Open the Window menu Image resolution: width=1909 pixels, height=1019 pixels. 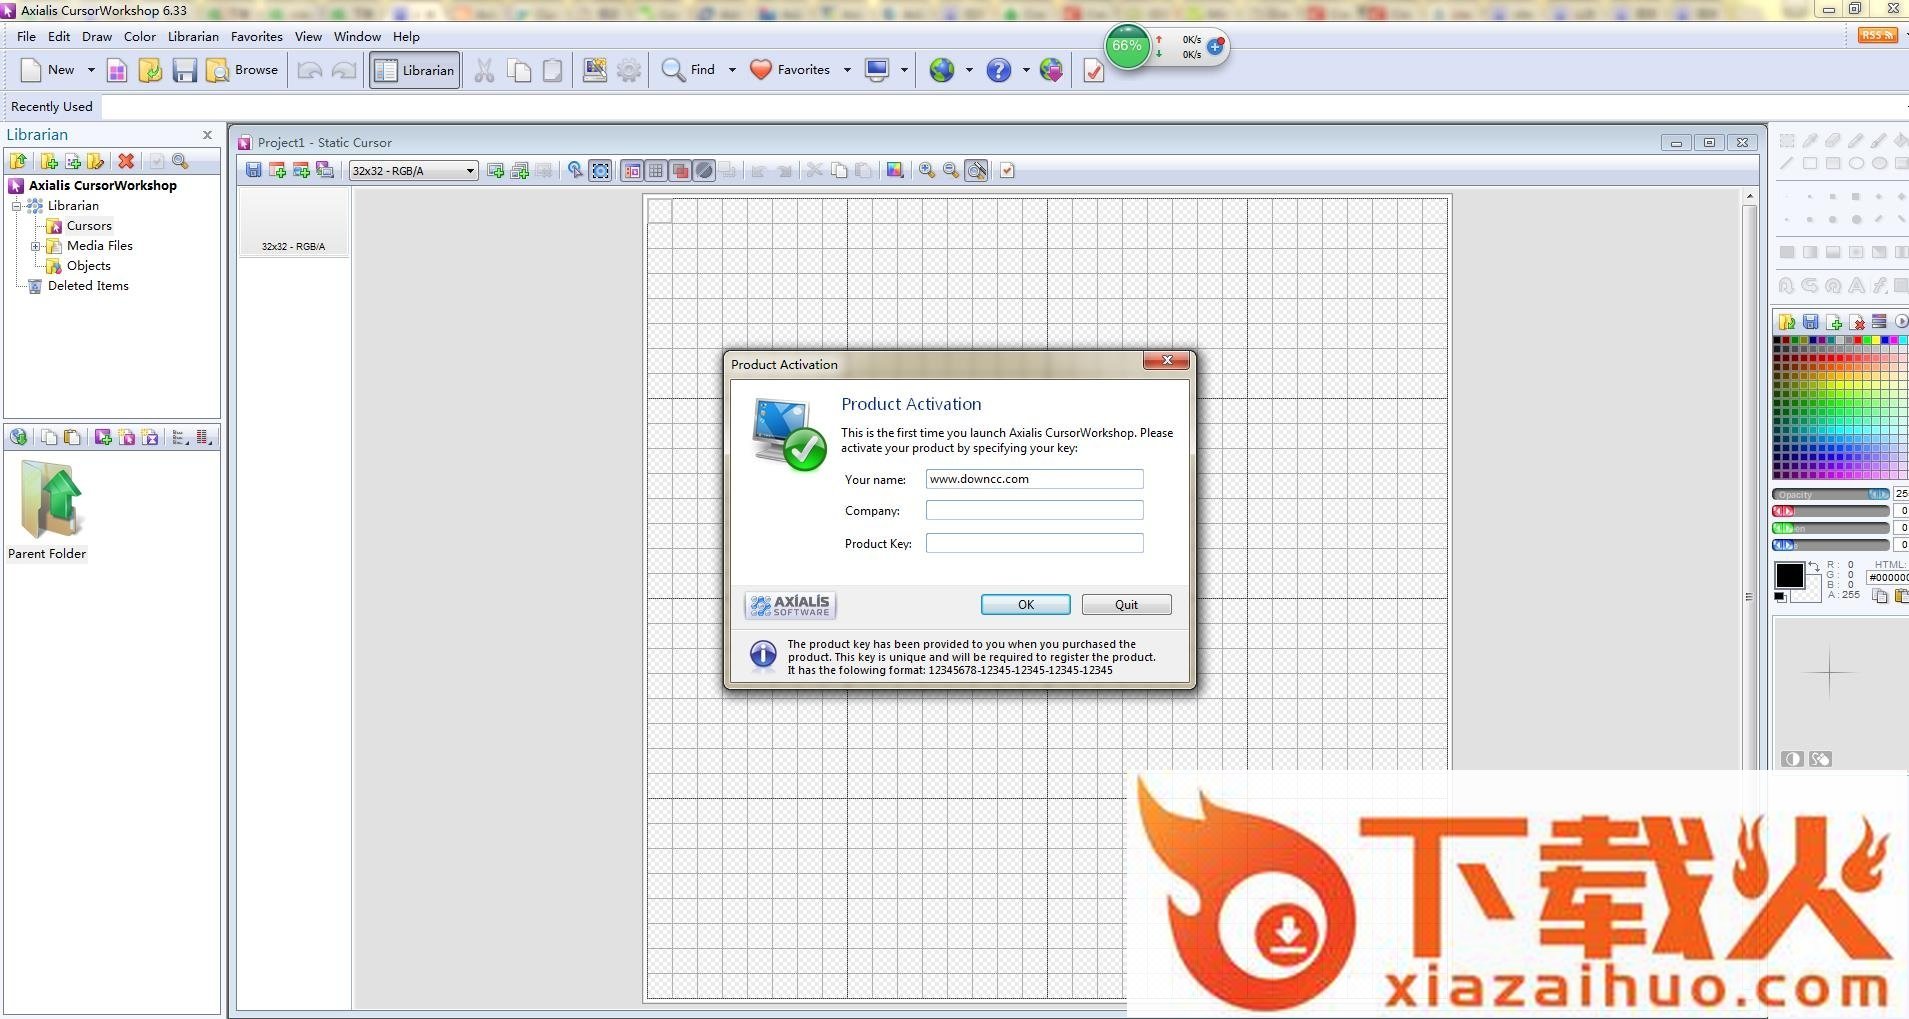click(x=357, y=36)
